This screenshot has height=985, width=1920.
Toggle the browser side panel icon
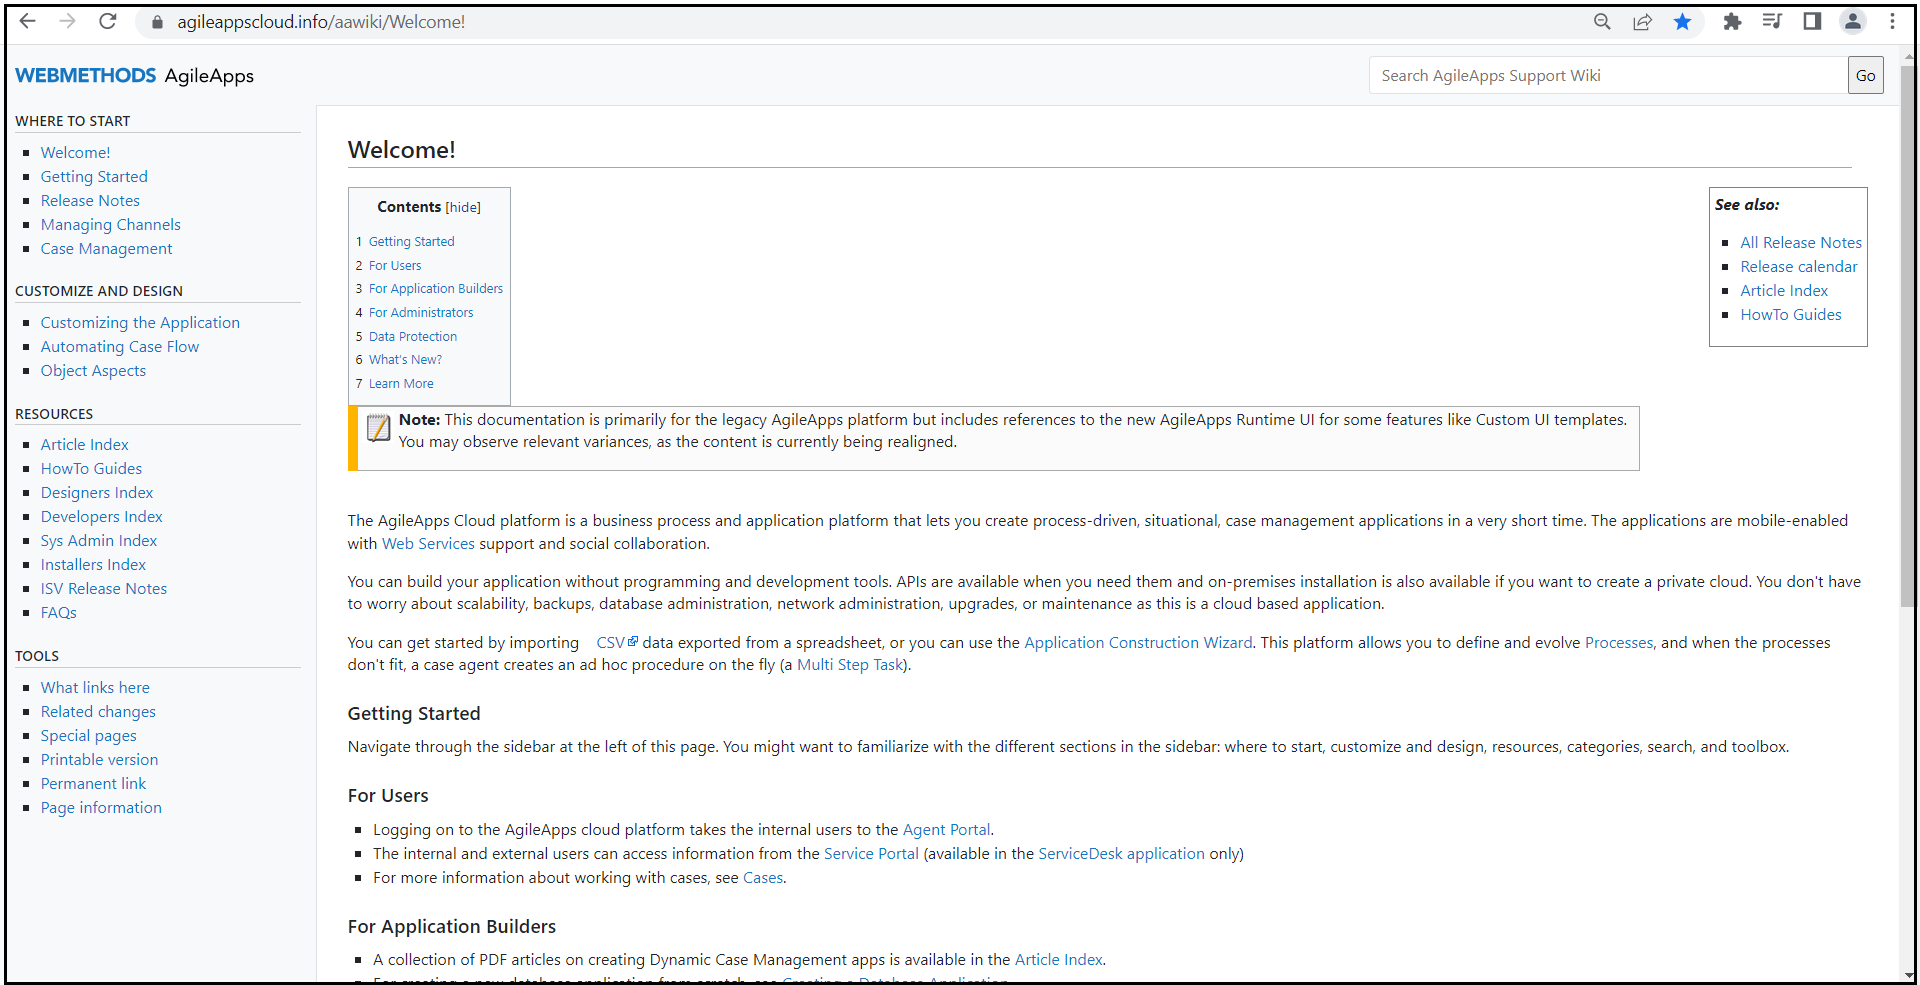pos(1812,21)
